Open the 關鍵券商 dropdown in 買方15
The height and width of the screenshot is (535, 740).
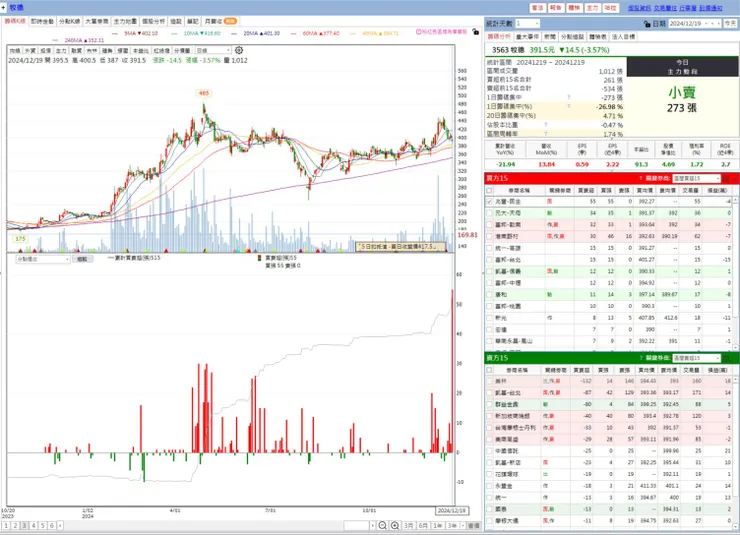696,178
